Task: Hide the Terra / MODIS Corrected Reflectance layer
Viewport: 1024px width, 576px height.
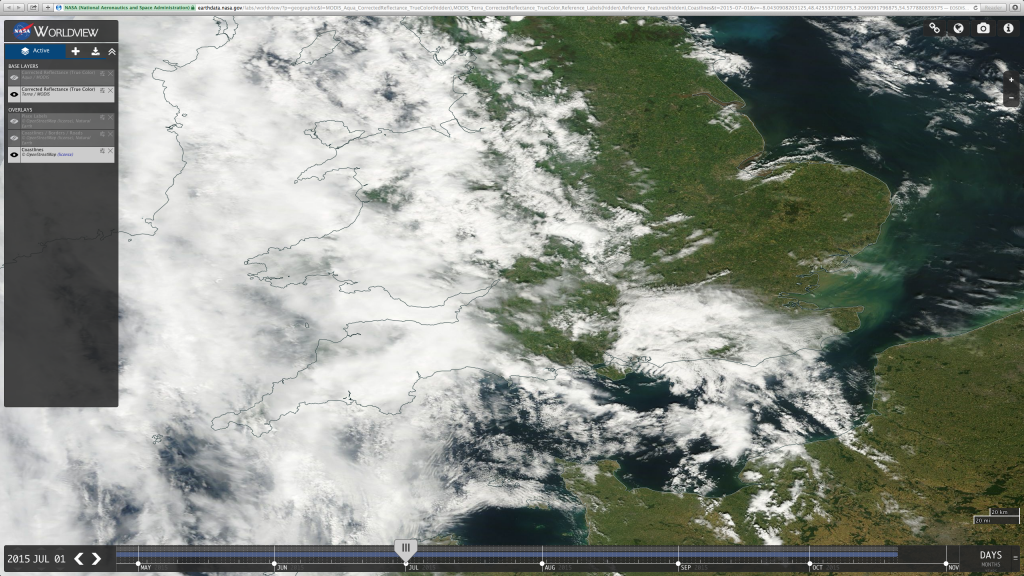Action: click(14, 94)
